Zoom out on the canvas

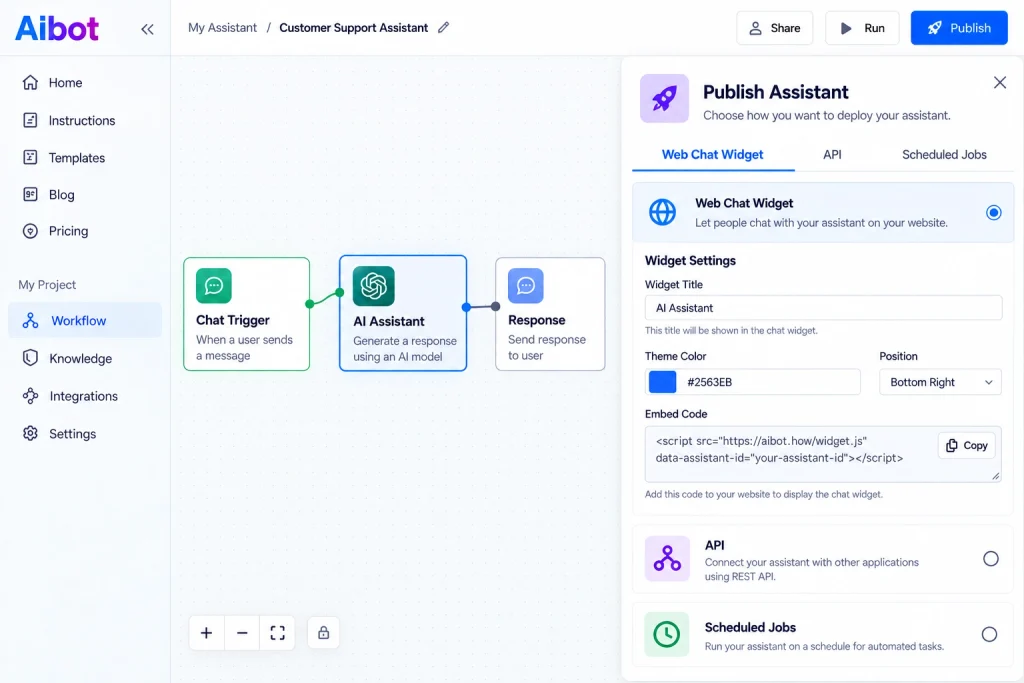[x=242, y=633]
